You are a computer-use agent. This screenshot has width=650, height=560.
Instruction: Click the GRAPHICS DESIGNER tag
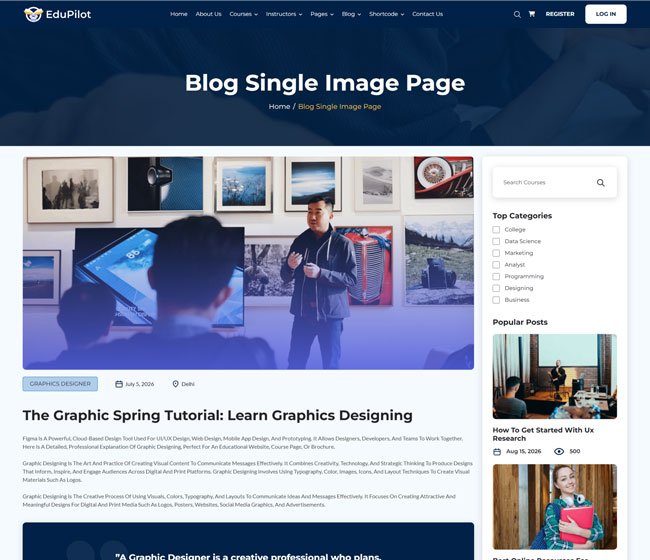60,384
